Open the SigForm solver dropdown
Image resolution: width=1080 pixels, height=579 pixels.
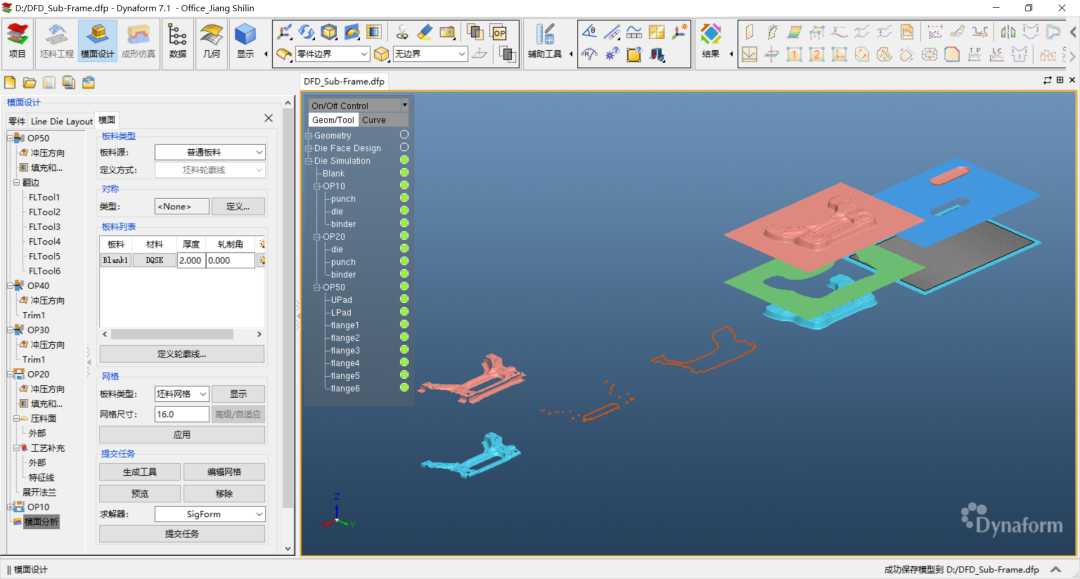[x=210, y=514]
